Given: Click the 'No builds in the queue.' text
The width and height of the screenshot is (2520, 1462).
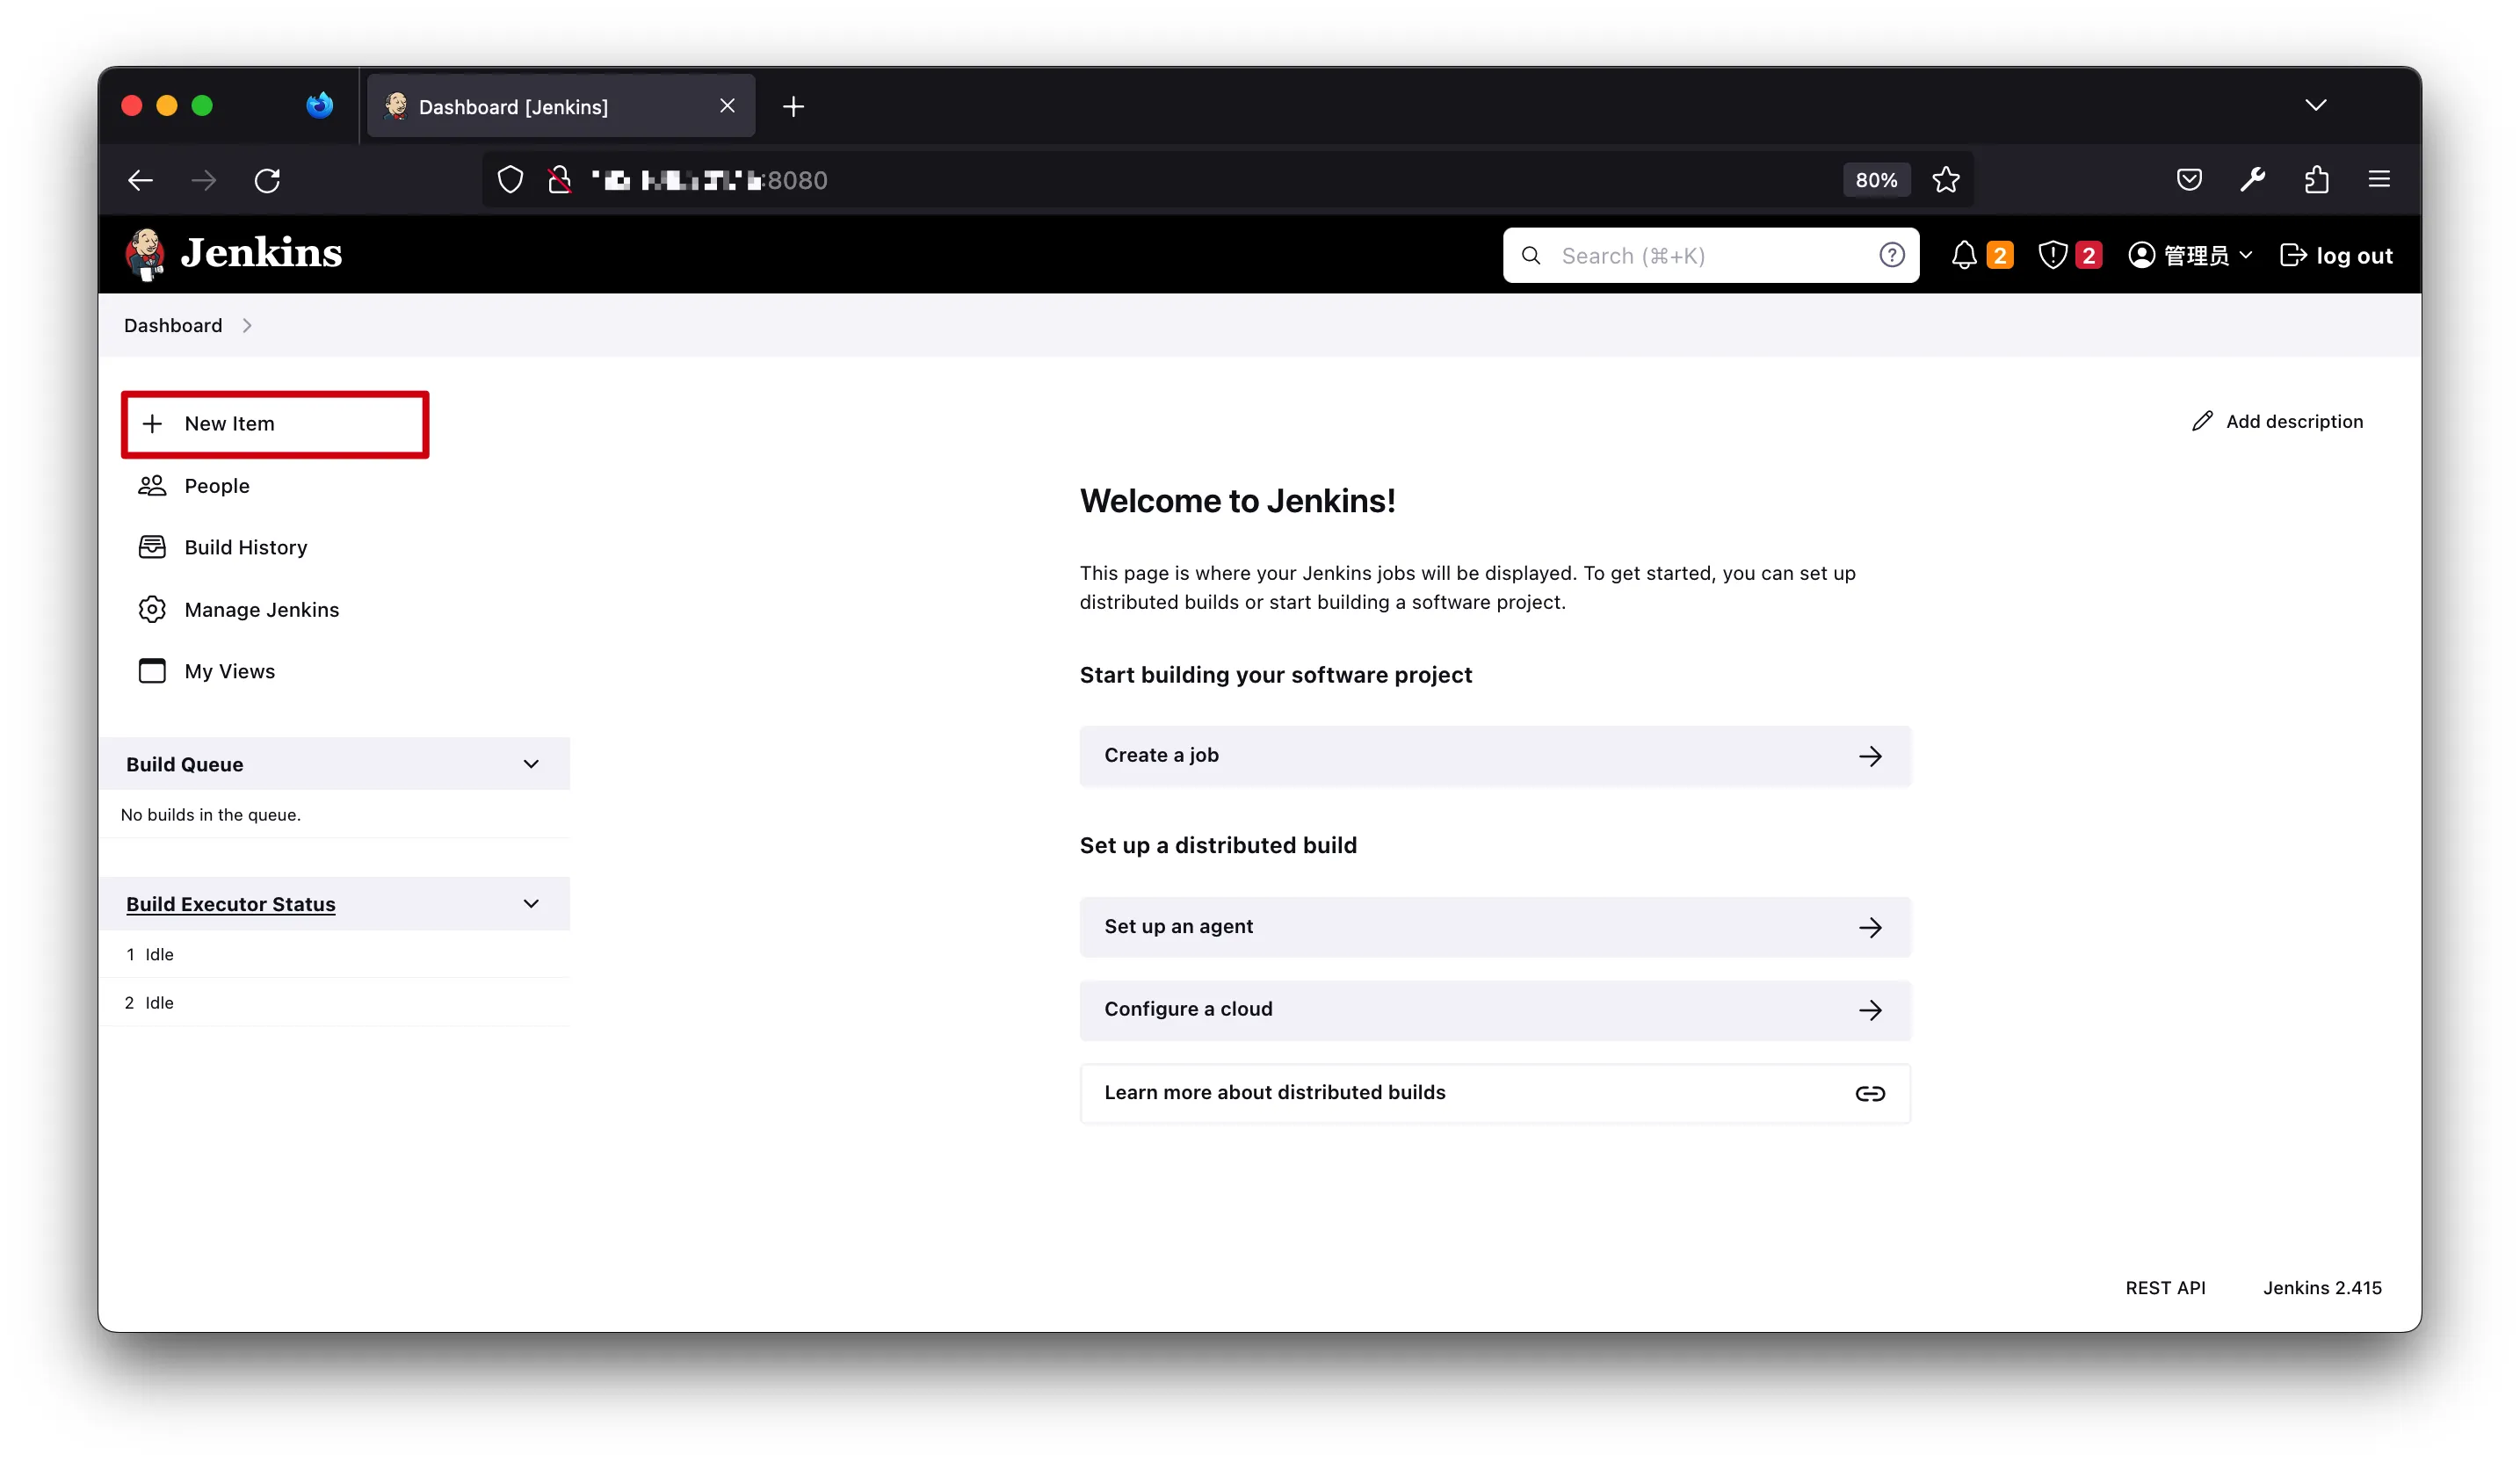Looking at the screenshot, I should (x=211, y=815).
